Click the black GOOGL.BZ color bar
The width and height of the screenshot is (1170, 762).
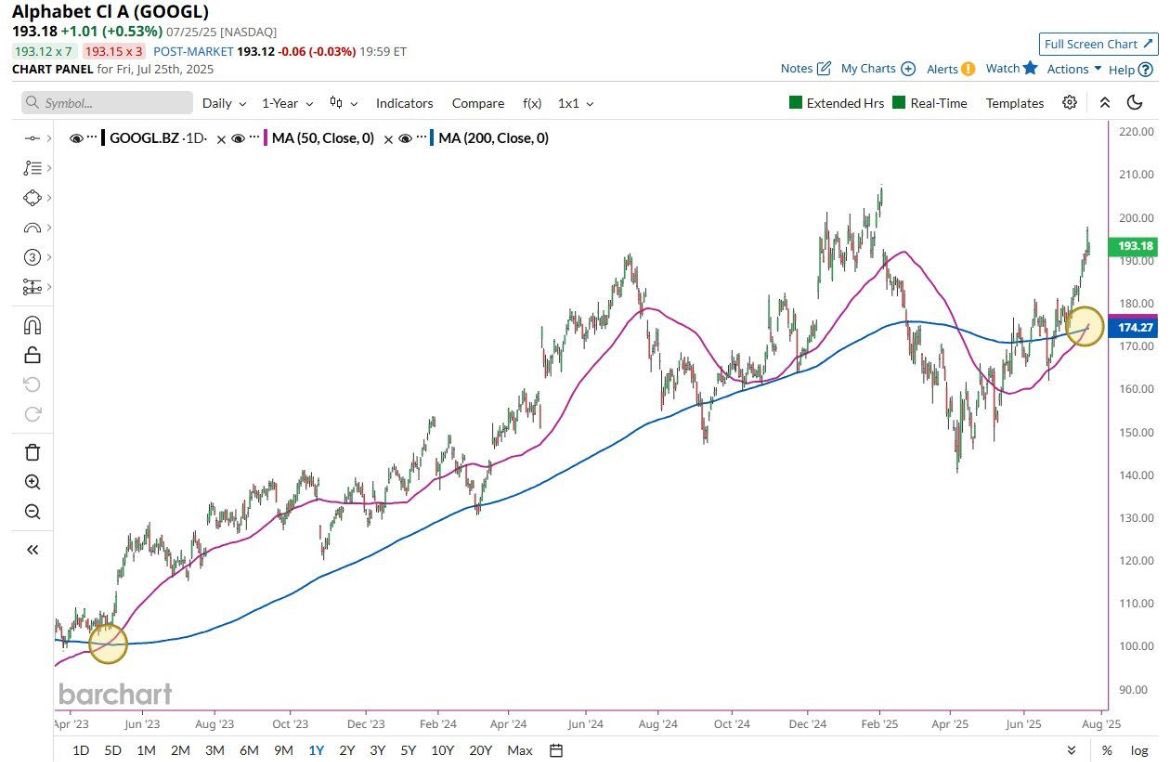[x=103, y=138]
